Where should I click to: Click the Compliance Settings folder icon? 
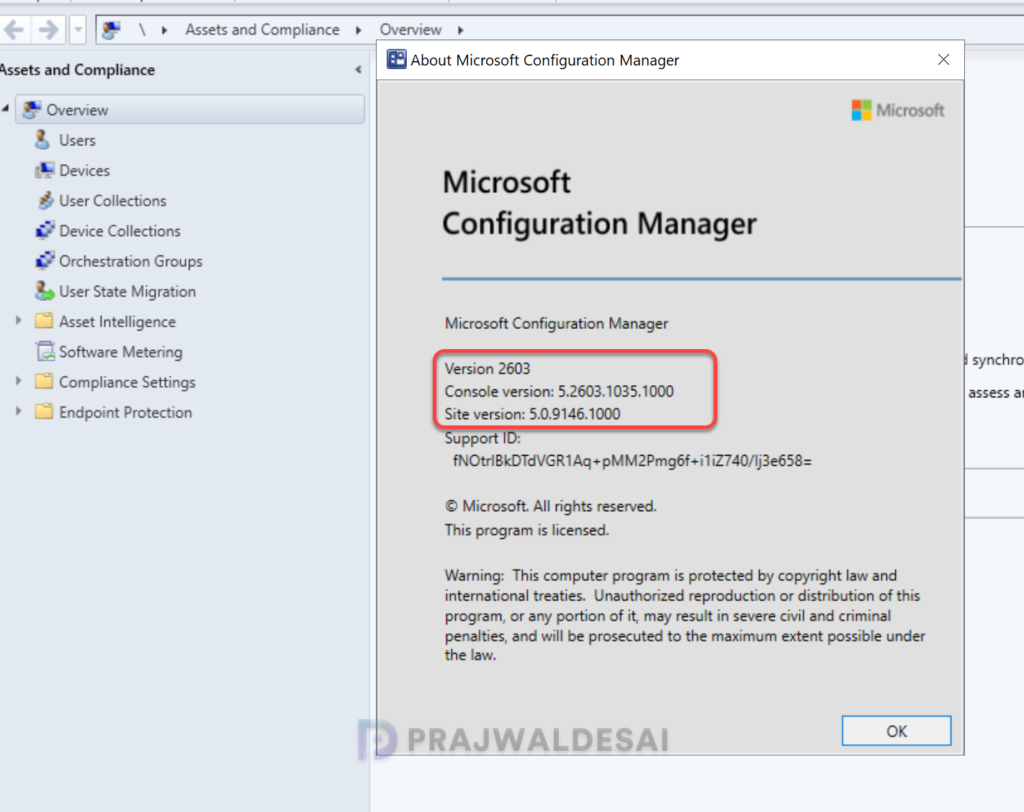(44, 381)
